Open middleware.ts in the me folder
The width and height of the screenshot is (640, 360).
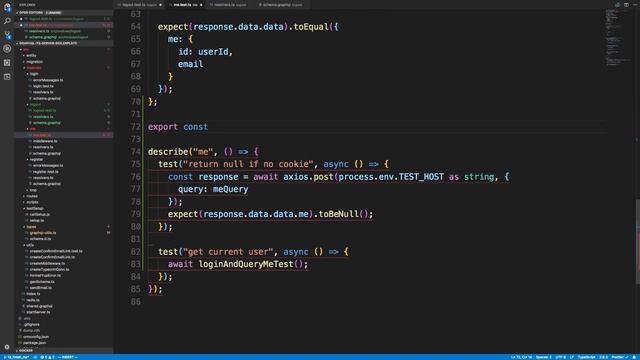45,141
